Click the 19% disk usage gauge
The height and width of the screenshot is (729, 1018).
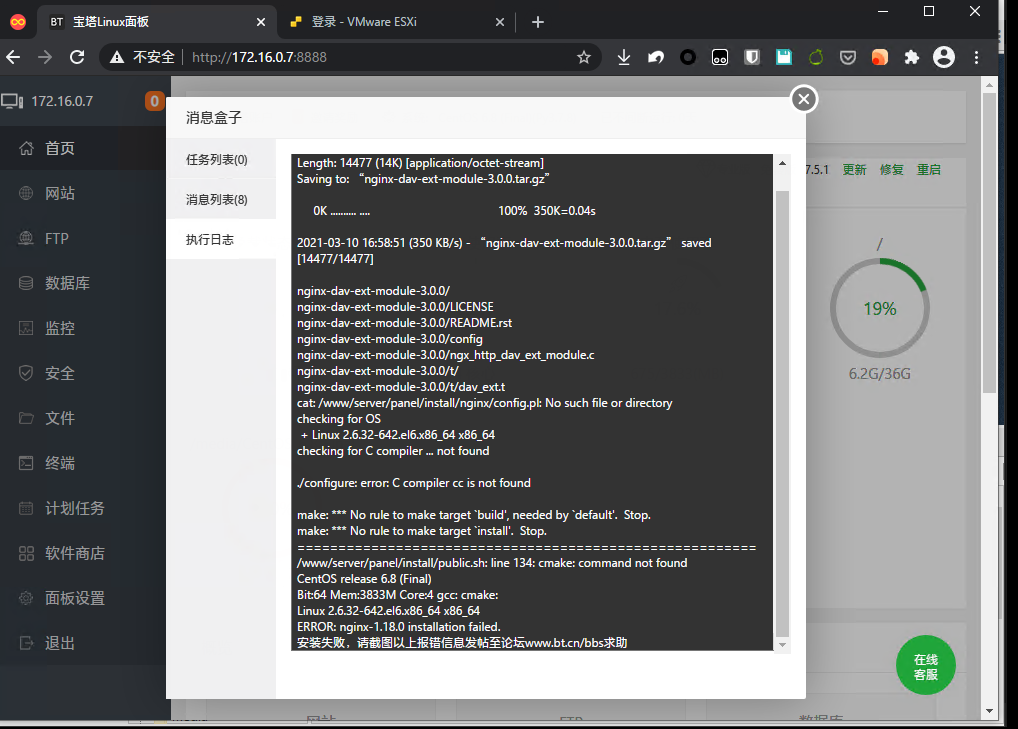[x=880, y=308]
